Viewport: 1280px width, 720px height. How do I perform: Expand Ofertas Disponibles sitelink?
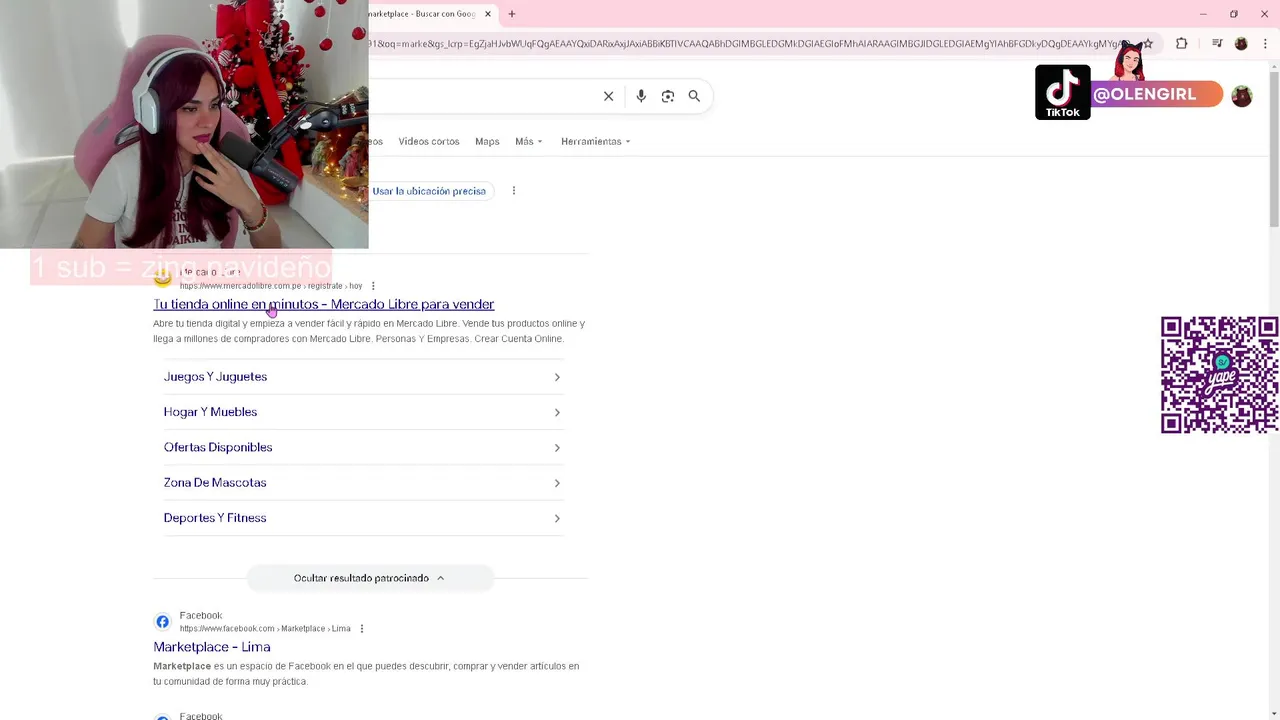tap(362, 447)
